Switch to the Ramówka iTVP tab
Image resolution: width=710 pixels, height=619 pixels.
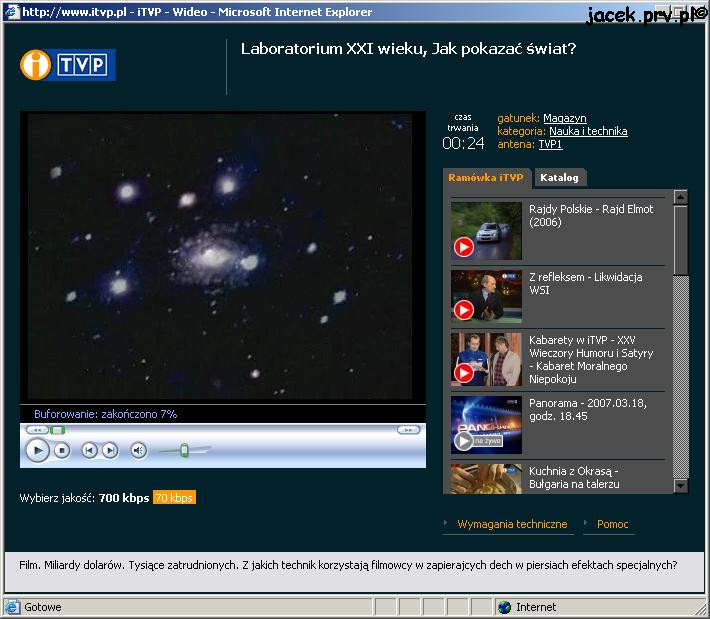[485, 178]
